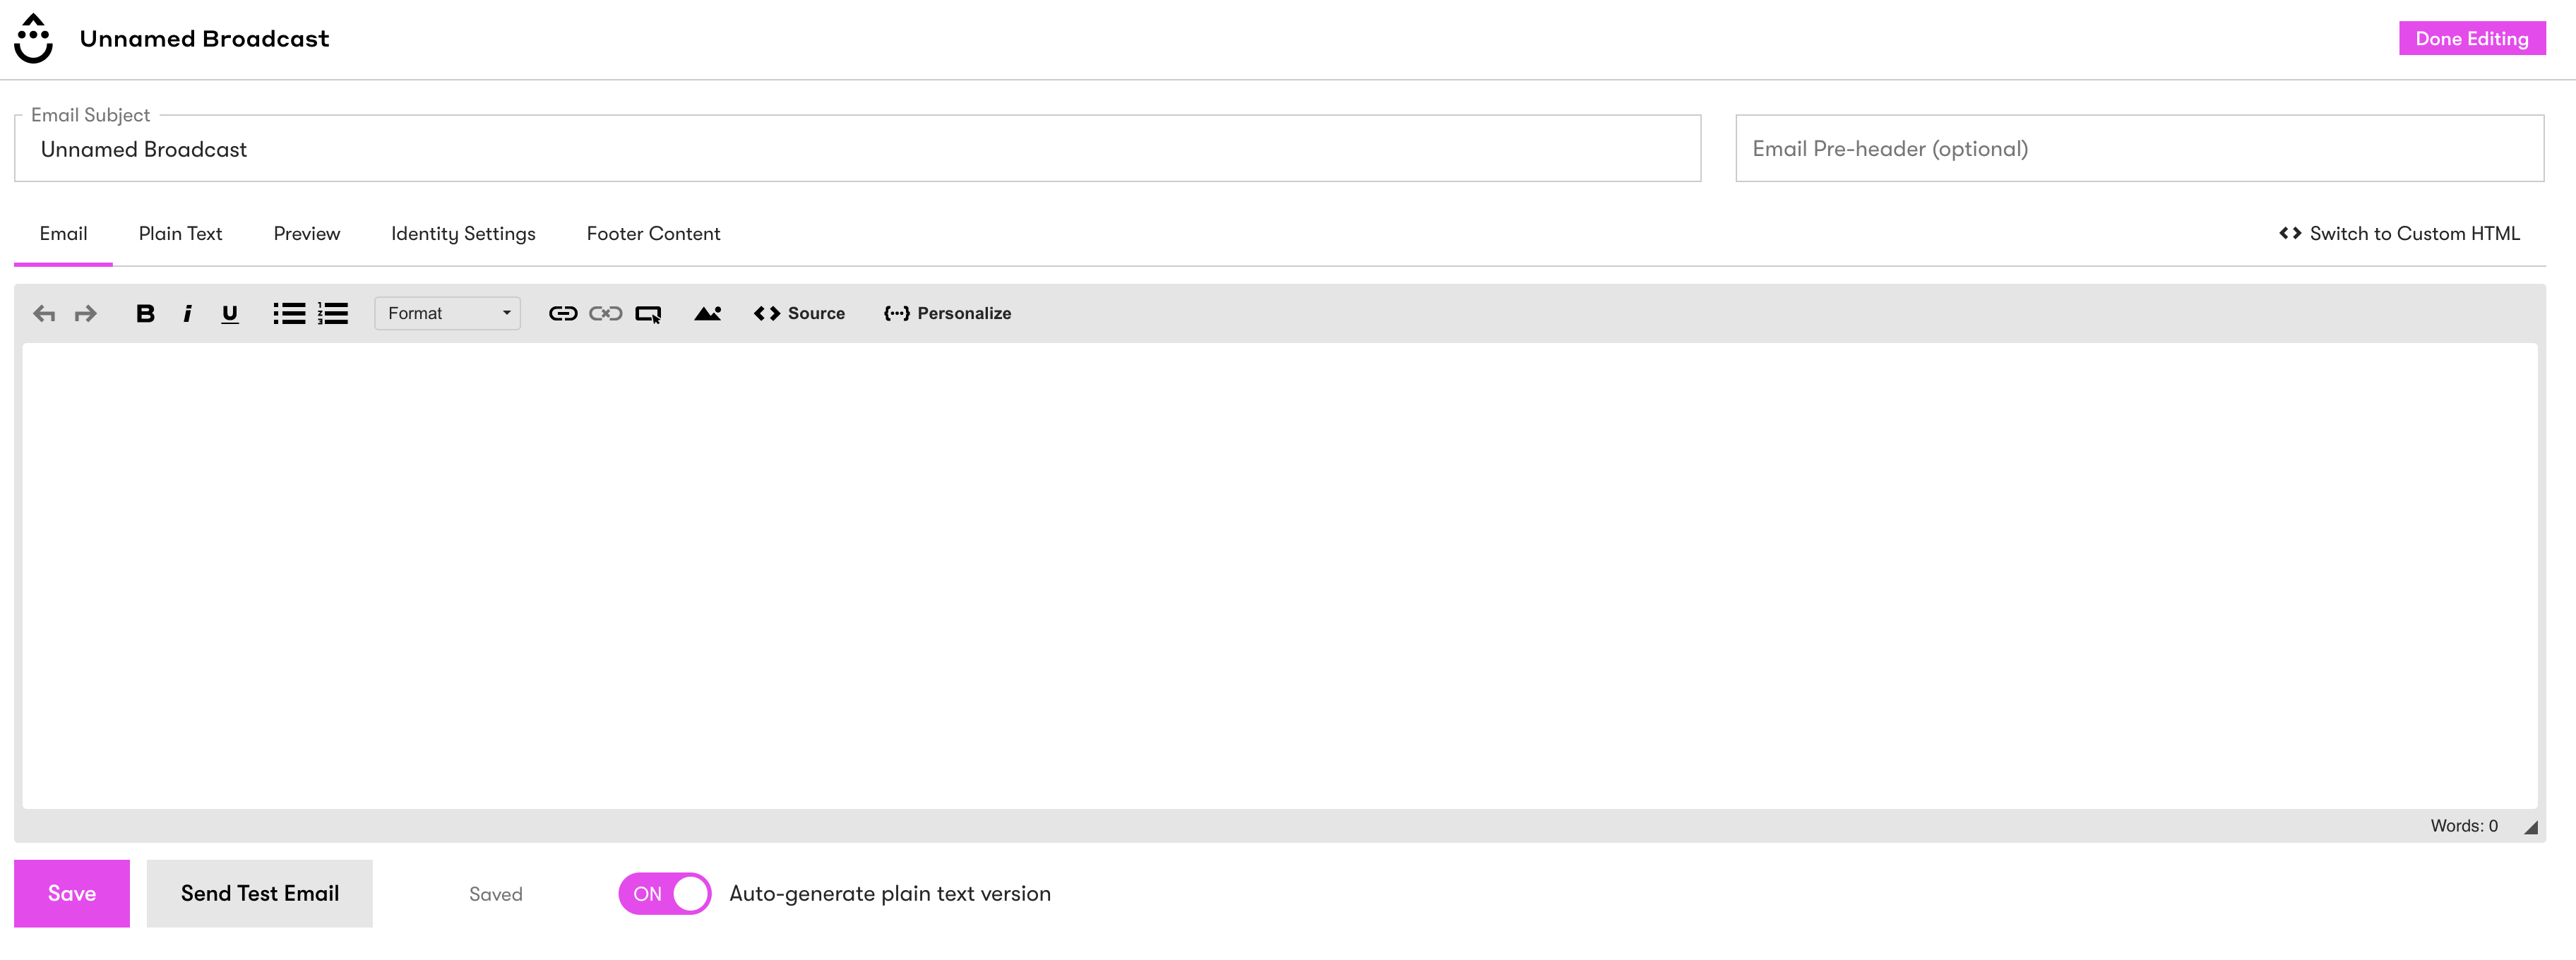2576x960 pixels.
Task: Toggle underline text formatting
Action: pos(230,314)
